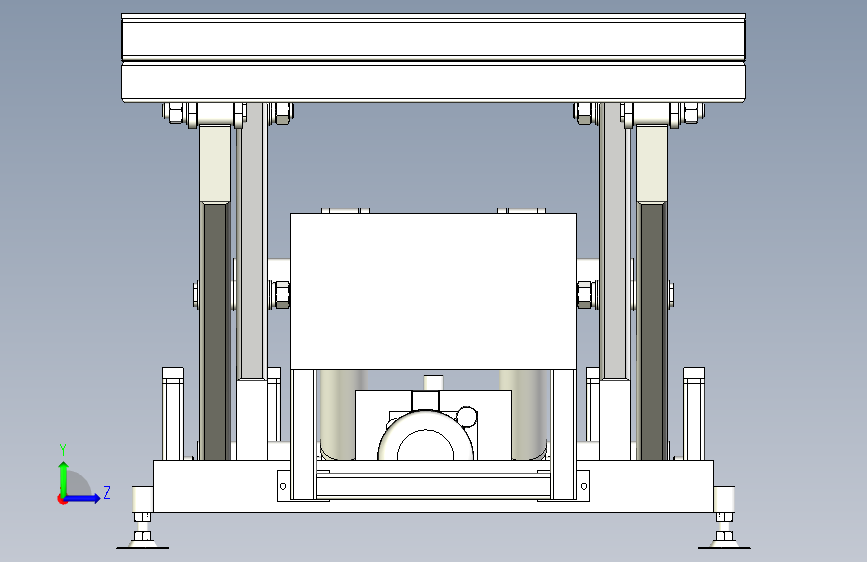Select the left leveling foot pad

click(x=143, y=545)
